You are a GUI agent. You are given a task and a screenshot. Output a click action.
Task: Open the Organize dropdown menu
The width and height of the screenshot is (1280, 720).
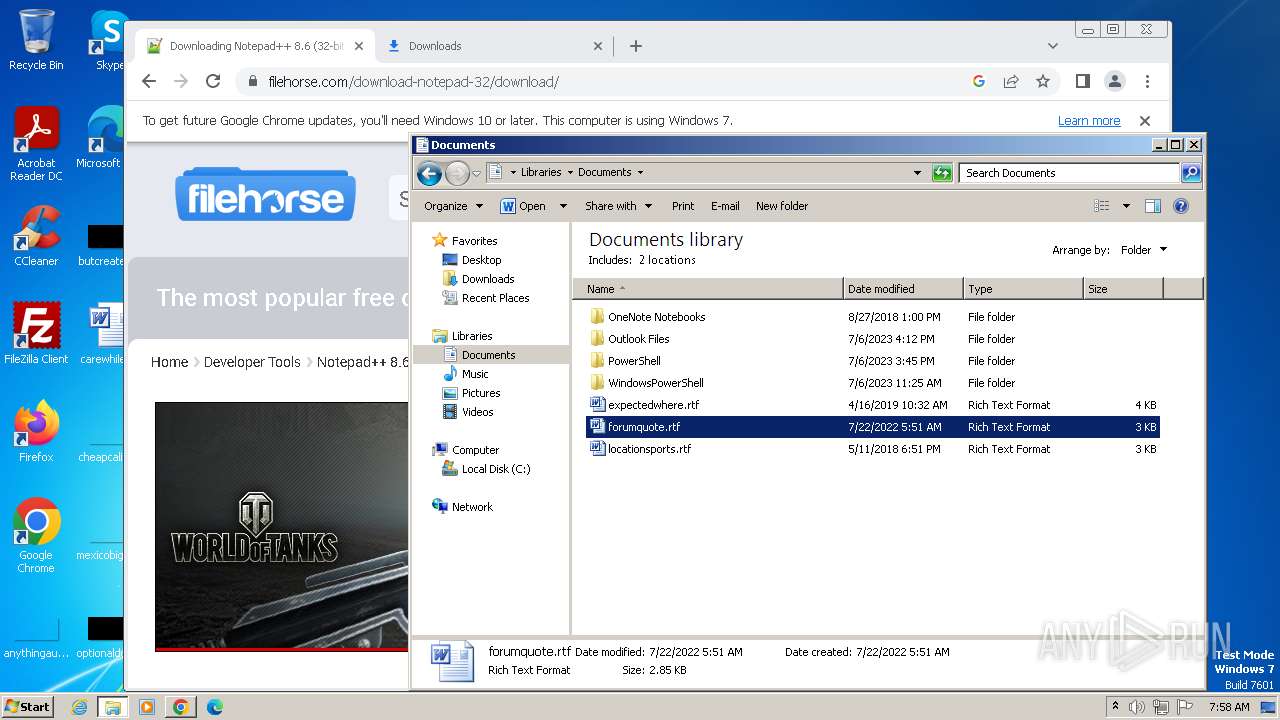[x=453, y=206]
